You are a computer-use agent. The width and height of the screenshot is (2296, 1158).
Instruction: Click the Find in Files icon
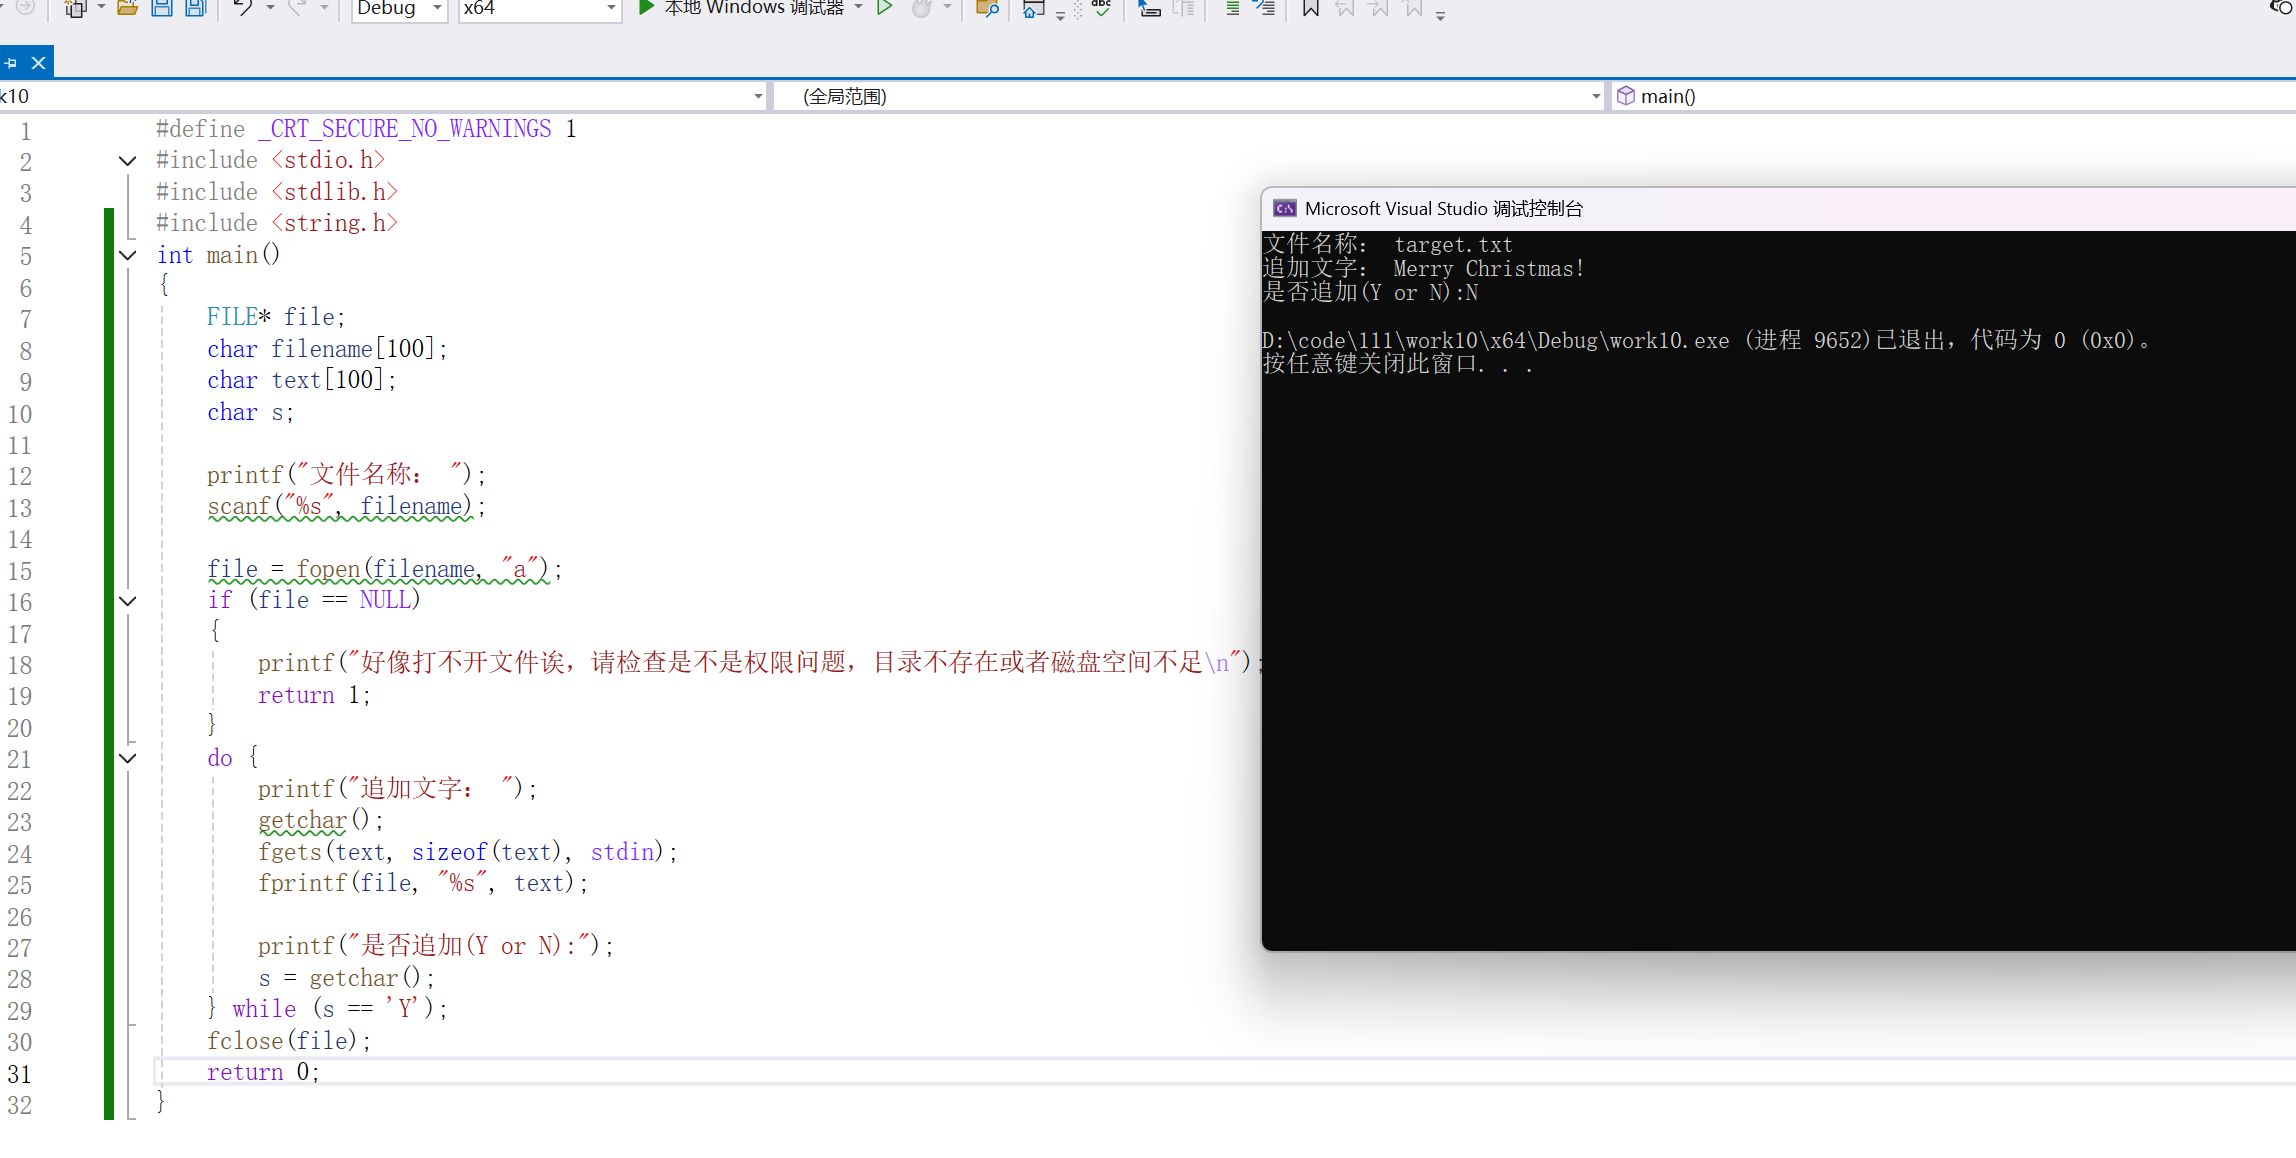pos(986,8)
